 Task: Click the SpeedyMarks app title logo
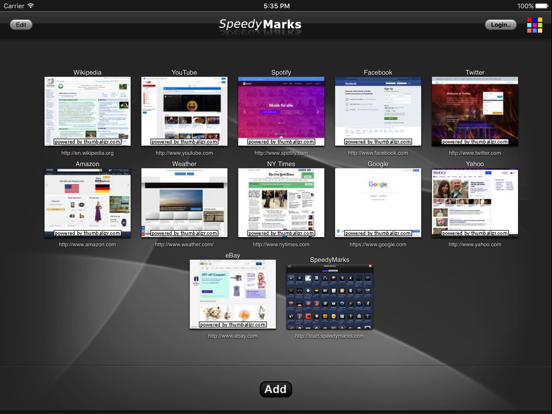point(260,24)
